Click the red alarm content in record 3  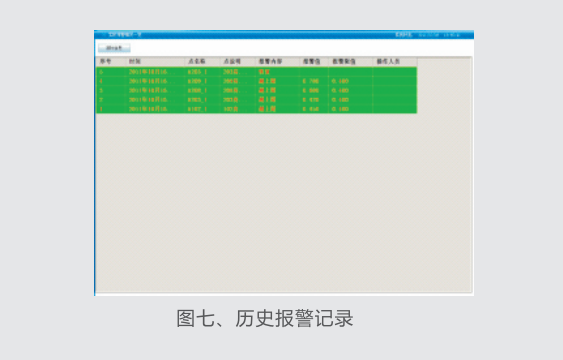[x=267, y=90]
